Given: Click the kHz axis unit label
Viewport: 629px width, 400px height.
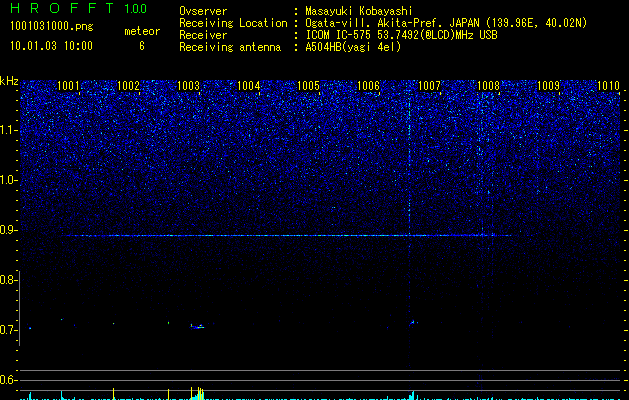Looking at the screenshot, I should [x=9, y=81].
